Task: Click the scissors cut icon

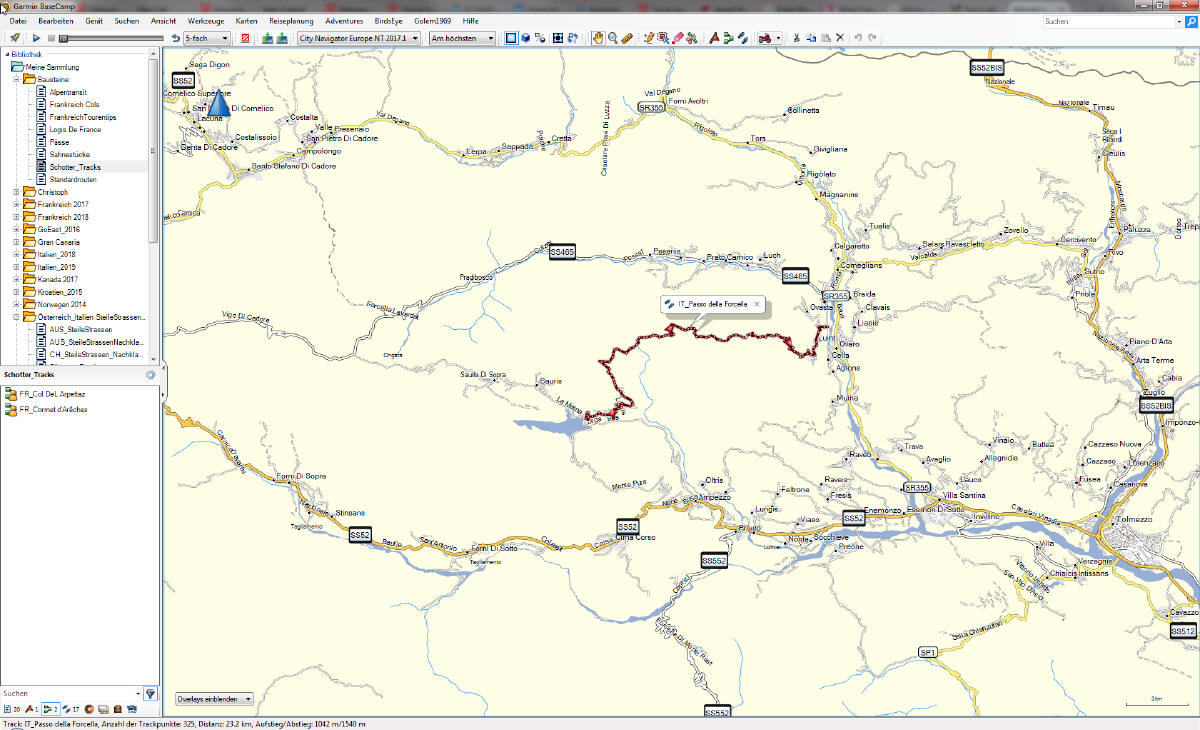Action: [796, 38]
